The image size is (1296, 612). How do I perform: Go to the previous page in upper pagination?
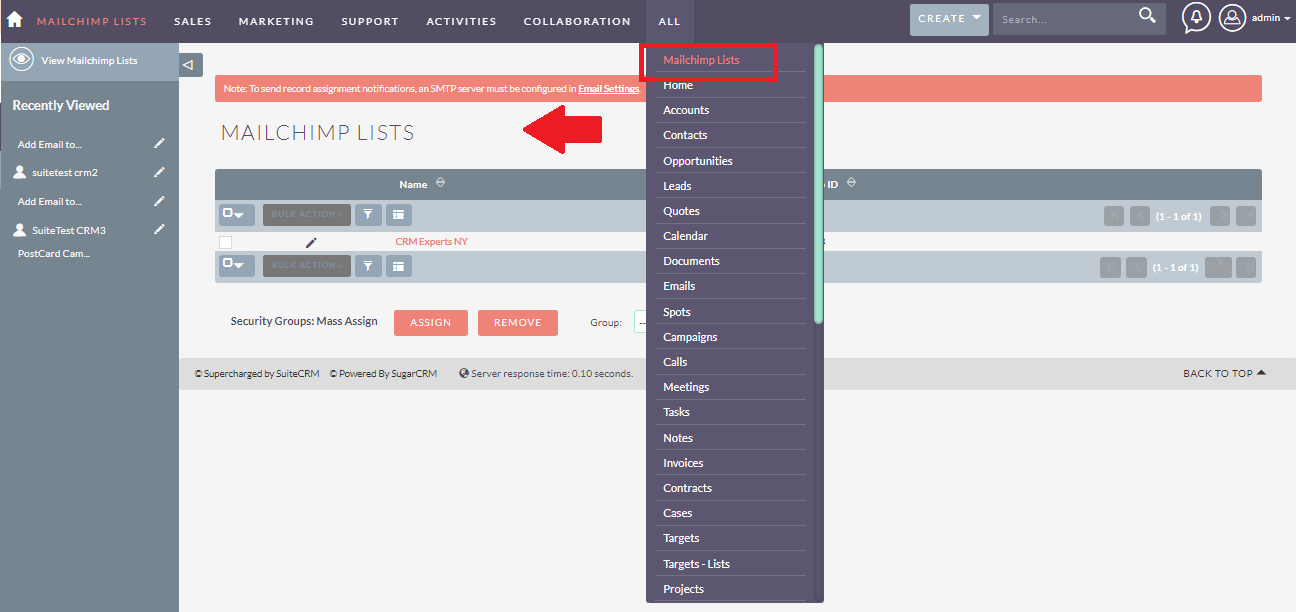tap(1140, 216)
